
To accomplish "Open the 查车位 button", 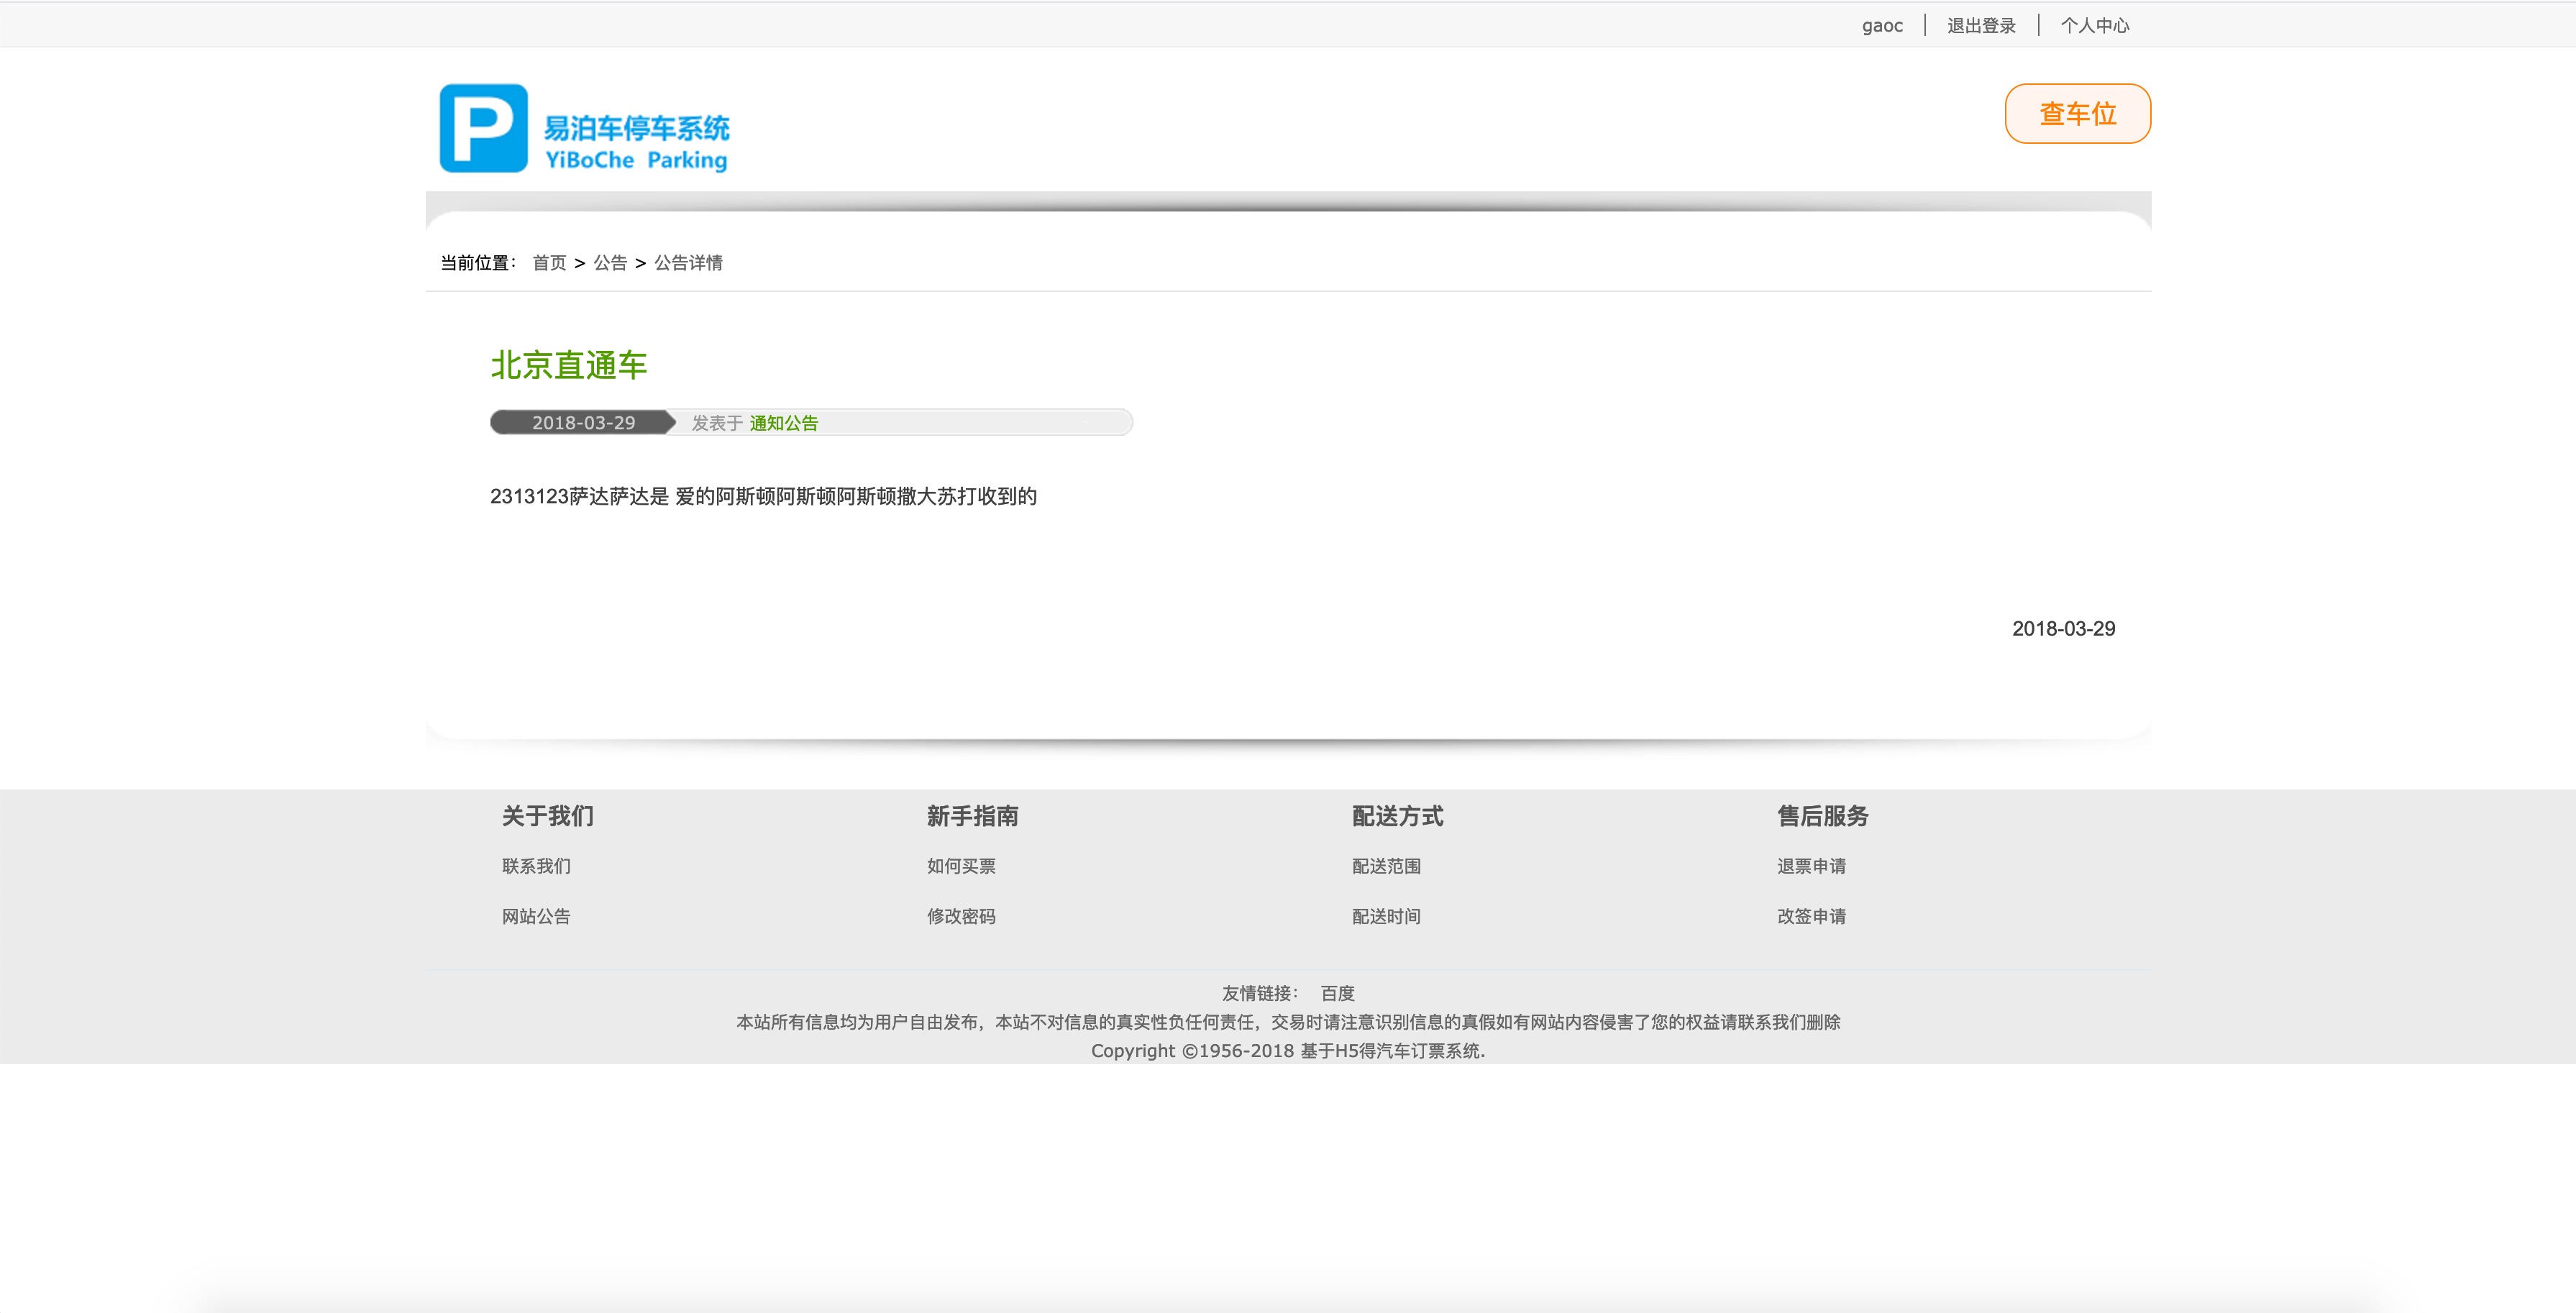I will pos(2077,114).
